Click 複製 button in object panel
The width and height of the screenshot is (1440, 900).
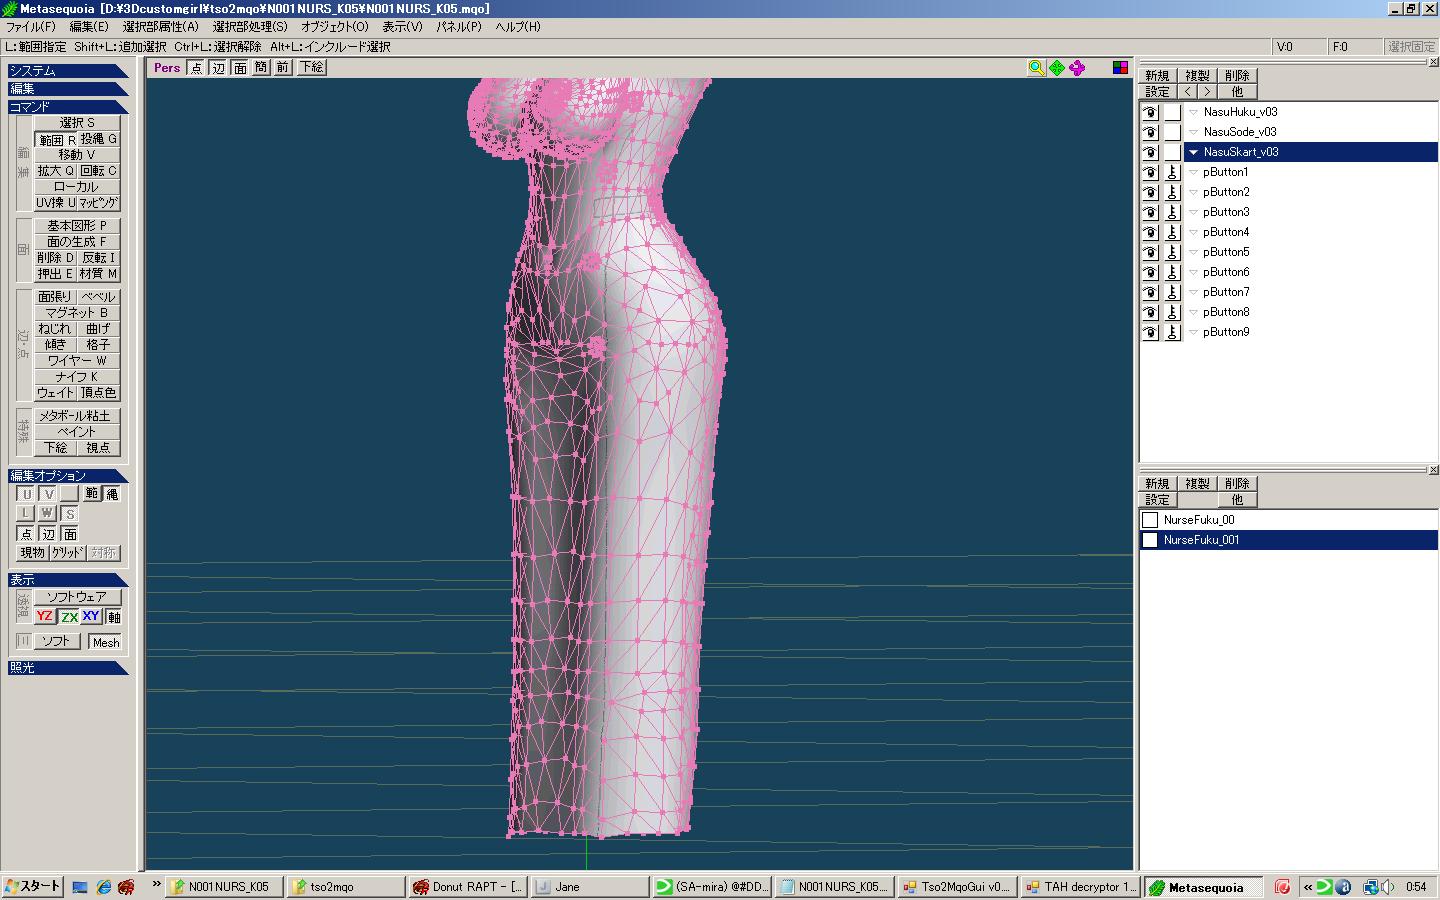(x=1197, y=75)
